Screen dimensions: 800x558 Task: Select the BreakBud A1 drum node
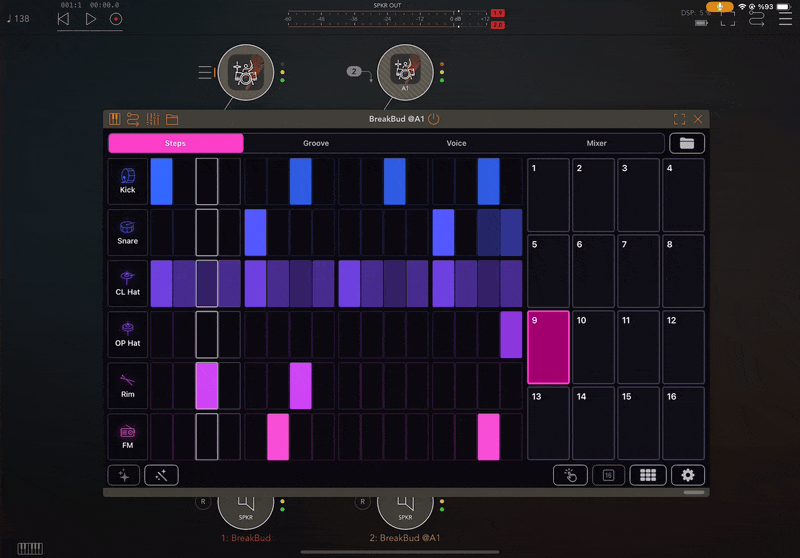point(405,72)
